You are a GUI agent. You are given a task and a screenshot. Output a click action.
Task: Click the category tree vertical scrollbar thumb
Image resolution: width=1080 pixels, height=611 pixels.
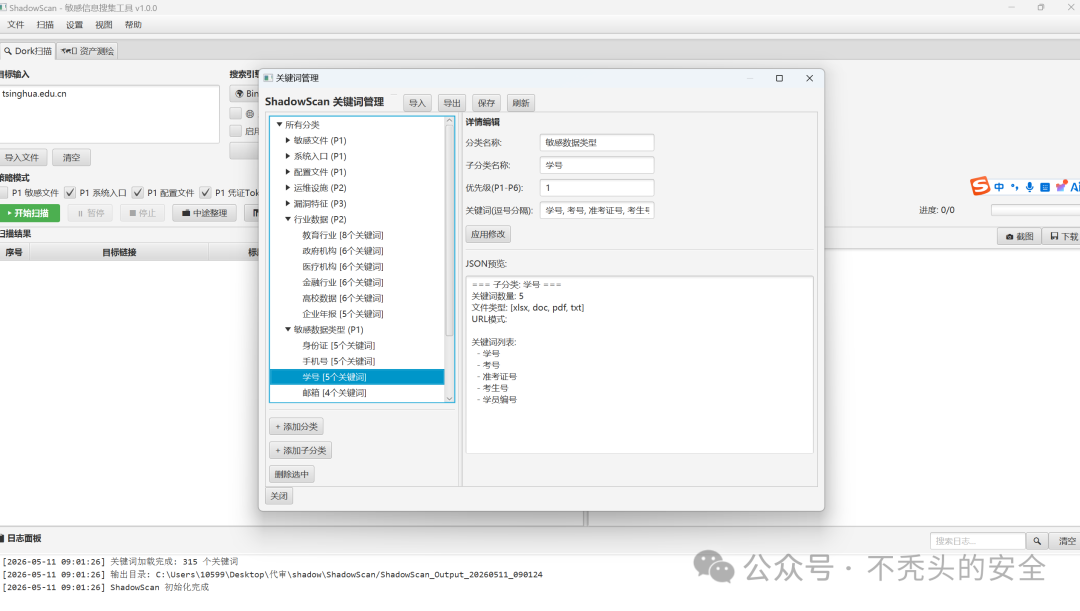click(450, 229)
